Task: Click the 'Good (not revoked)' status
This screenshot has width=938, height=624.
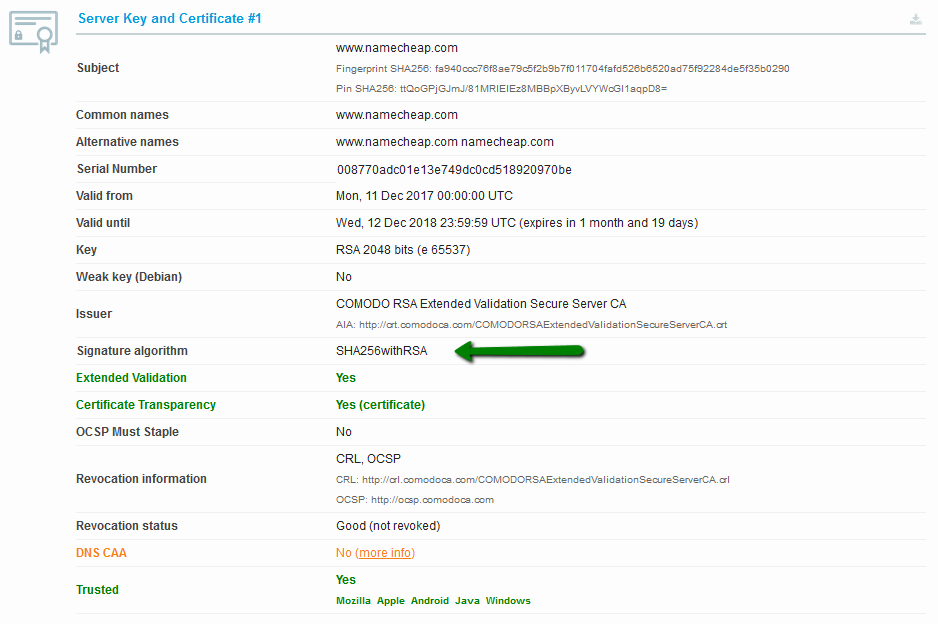Action: 388,526
